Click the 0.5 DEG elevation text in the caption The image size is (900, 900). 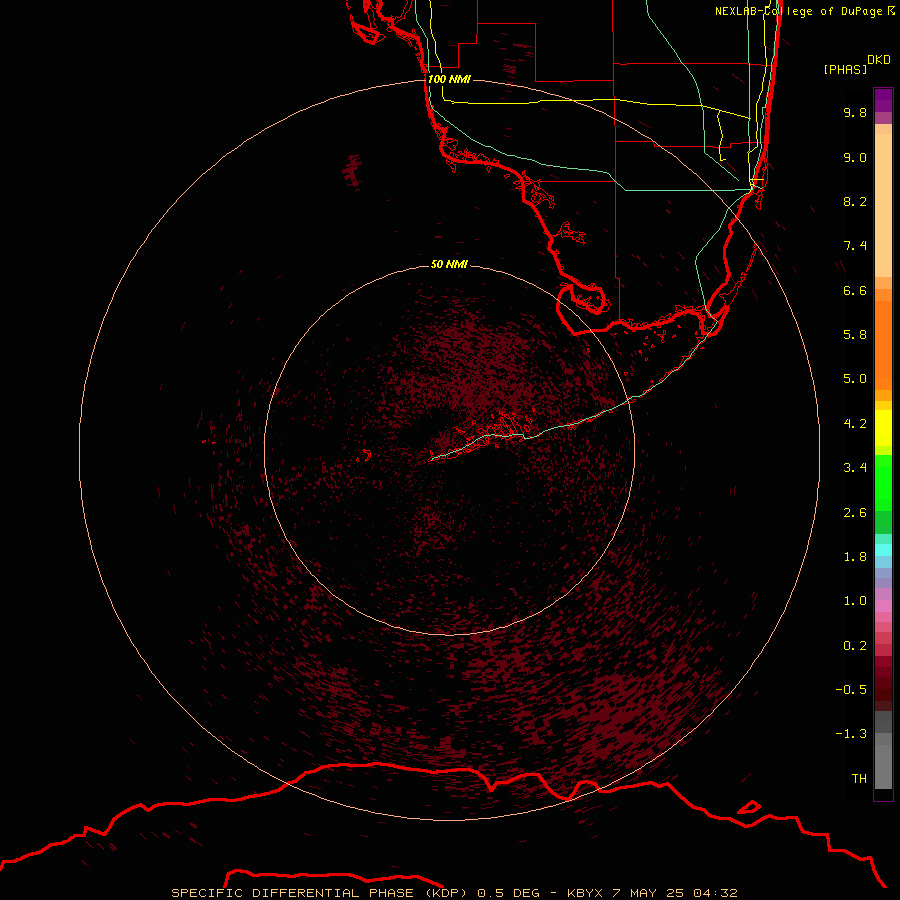509,893
